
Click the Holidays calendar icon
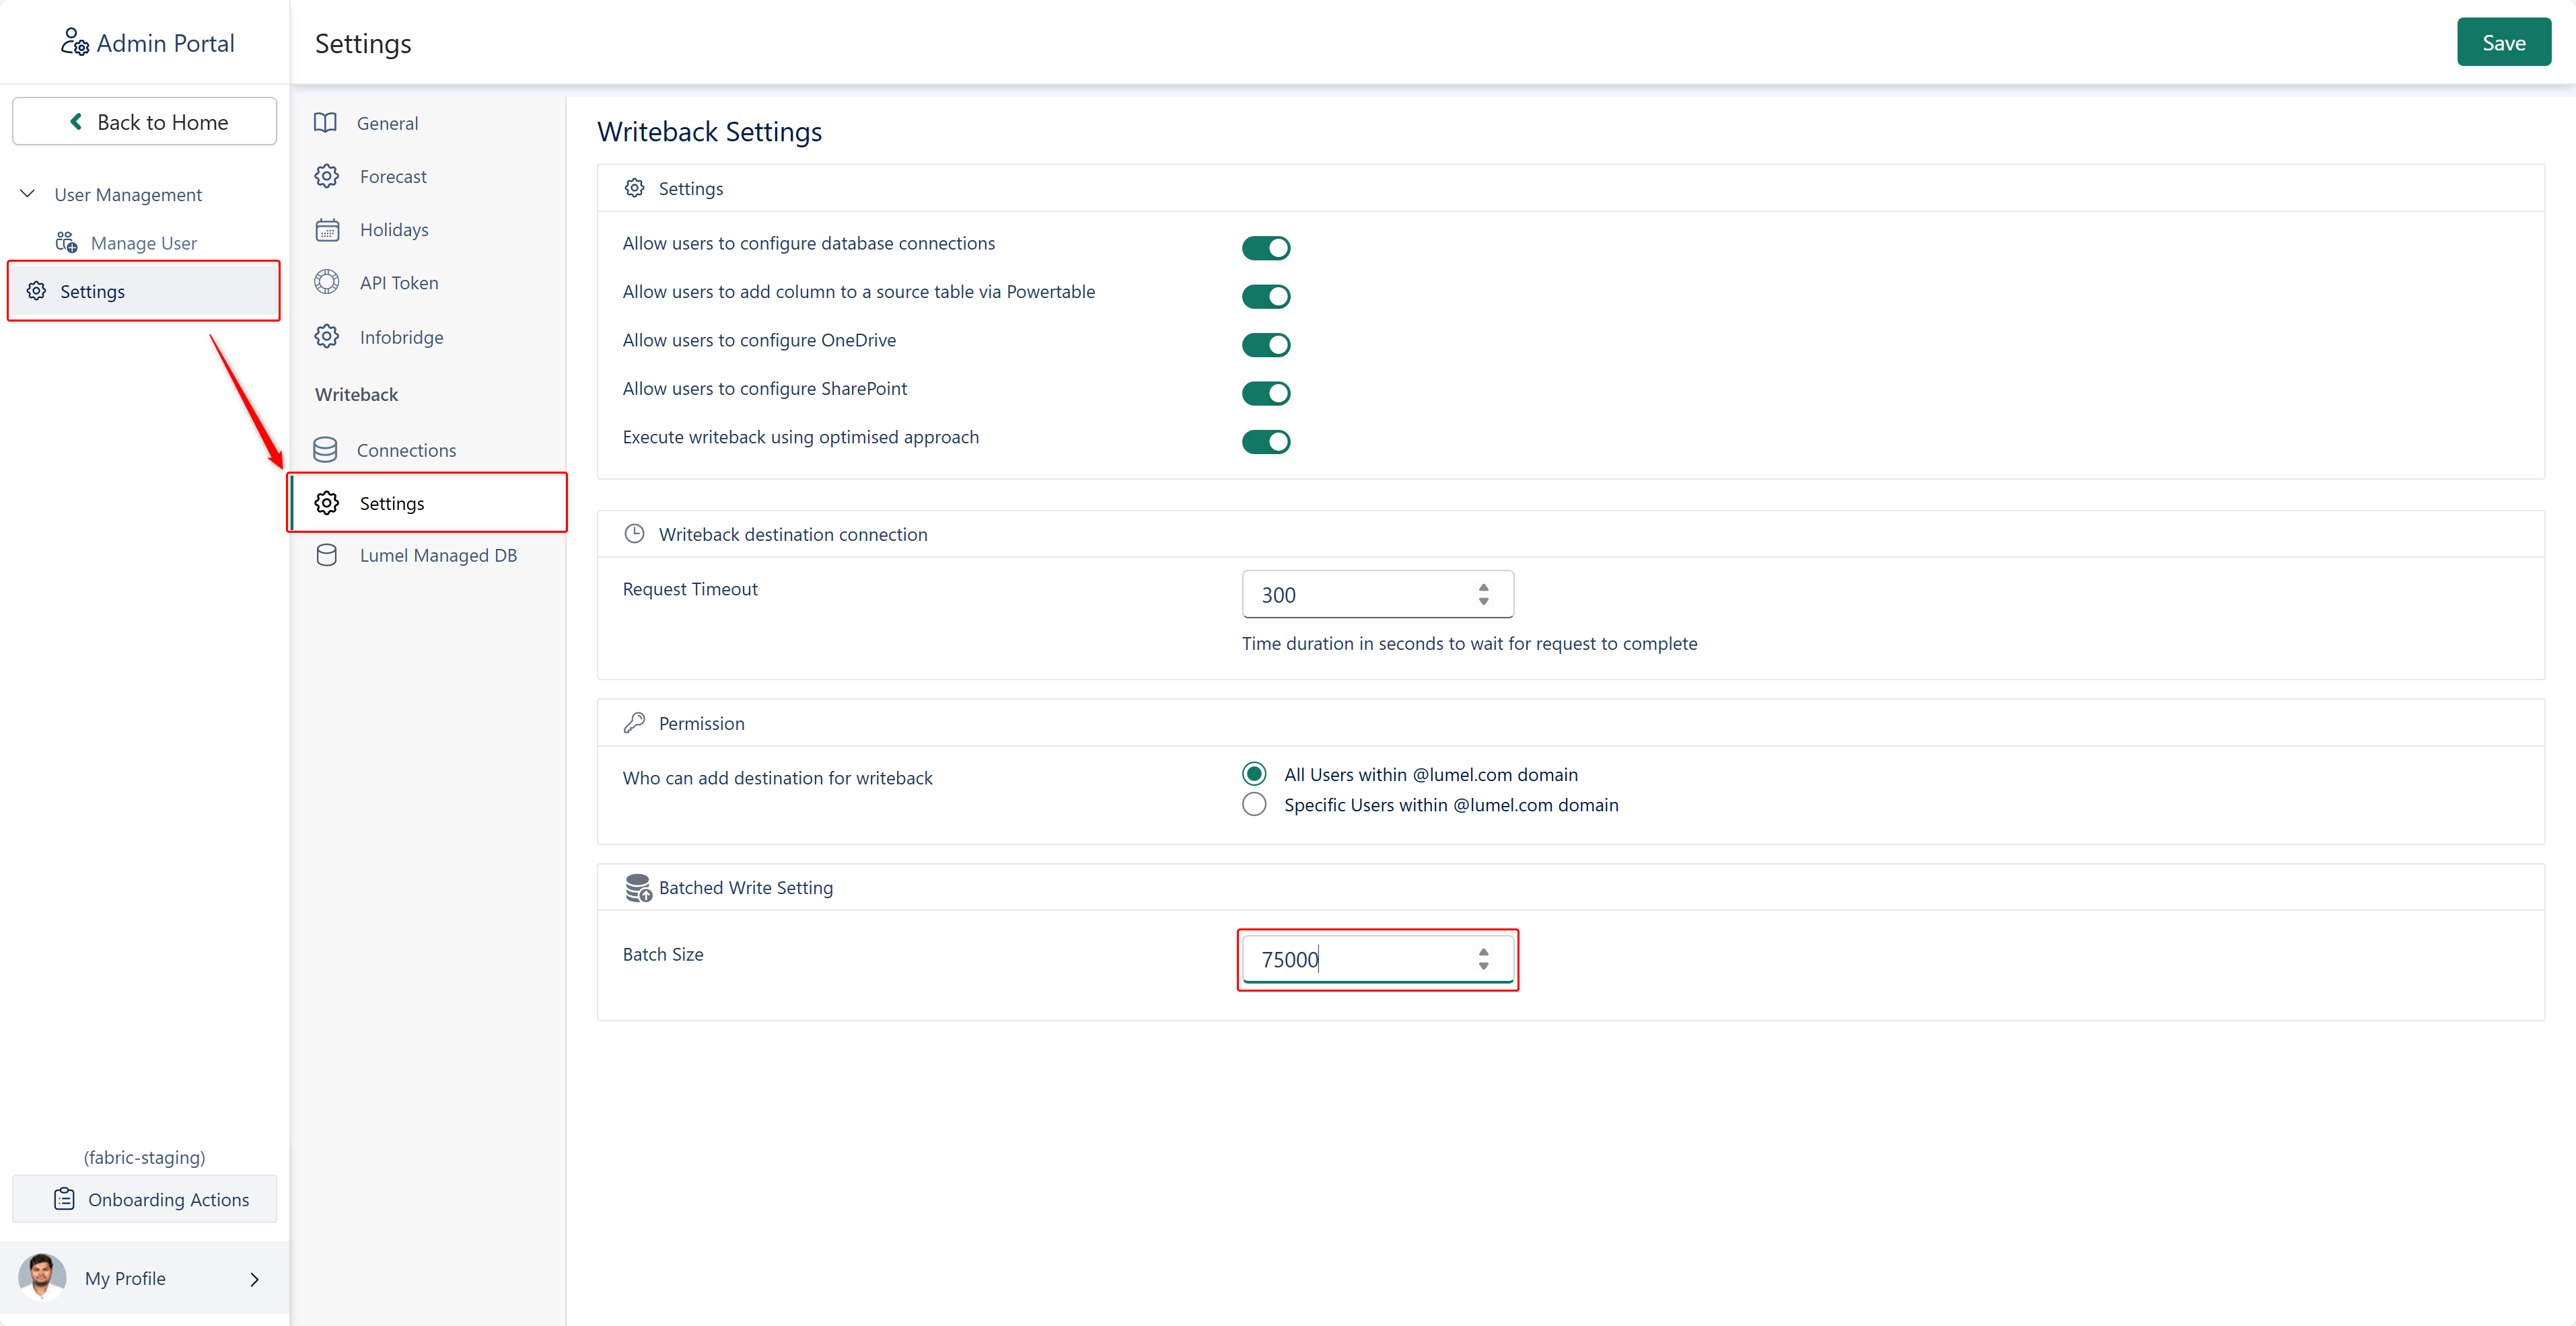click(327, 230)
